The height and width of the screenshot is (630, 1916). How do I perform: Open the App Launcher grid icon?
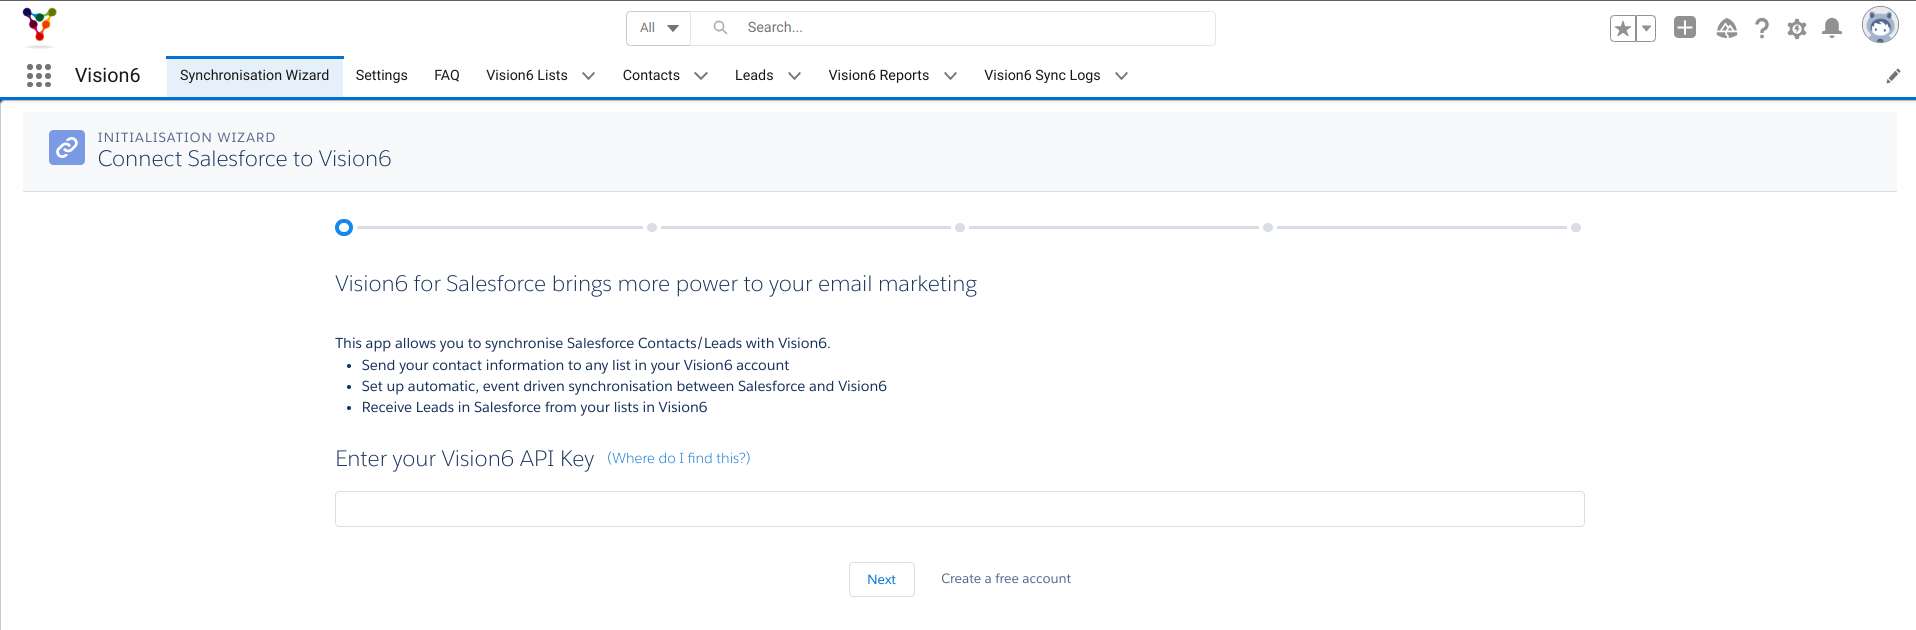point(39,75)
